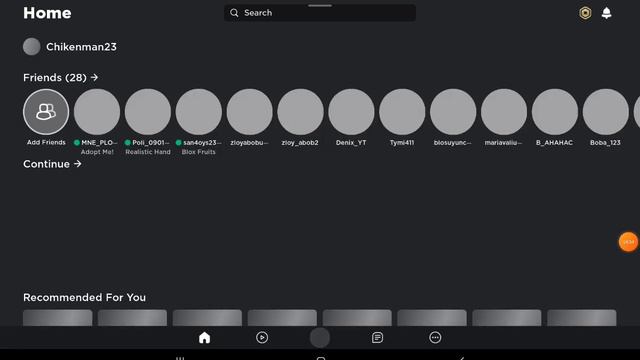
Task: Open the avatar tab in bottom bar
Action: pyautogui.click(x=320, y=338)
